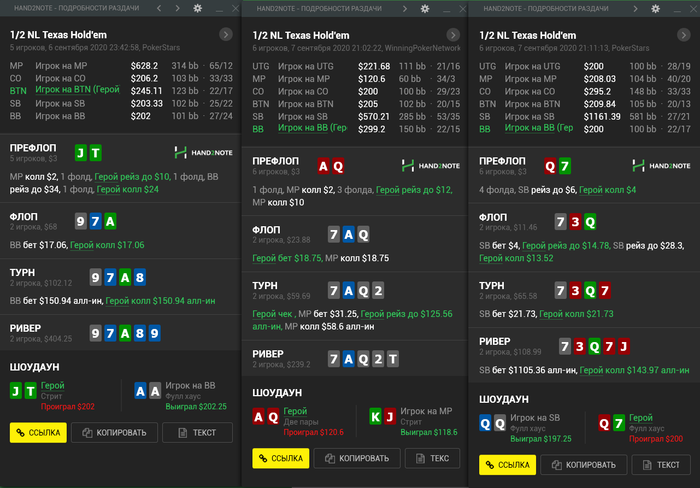Click 'Герой колл $24' preflop action

point(128,189)
